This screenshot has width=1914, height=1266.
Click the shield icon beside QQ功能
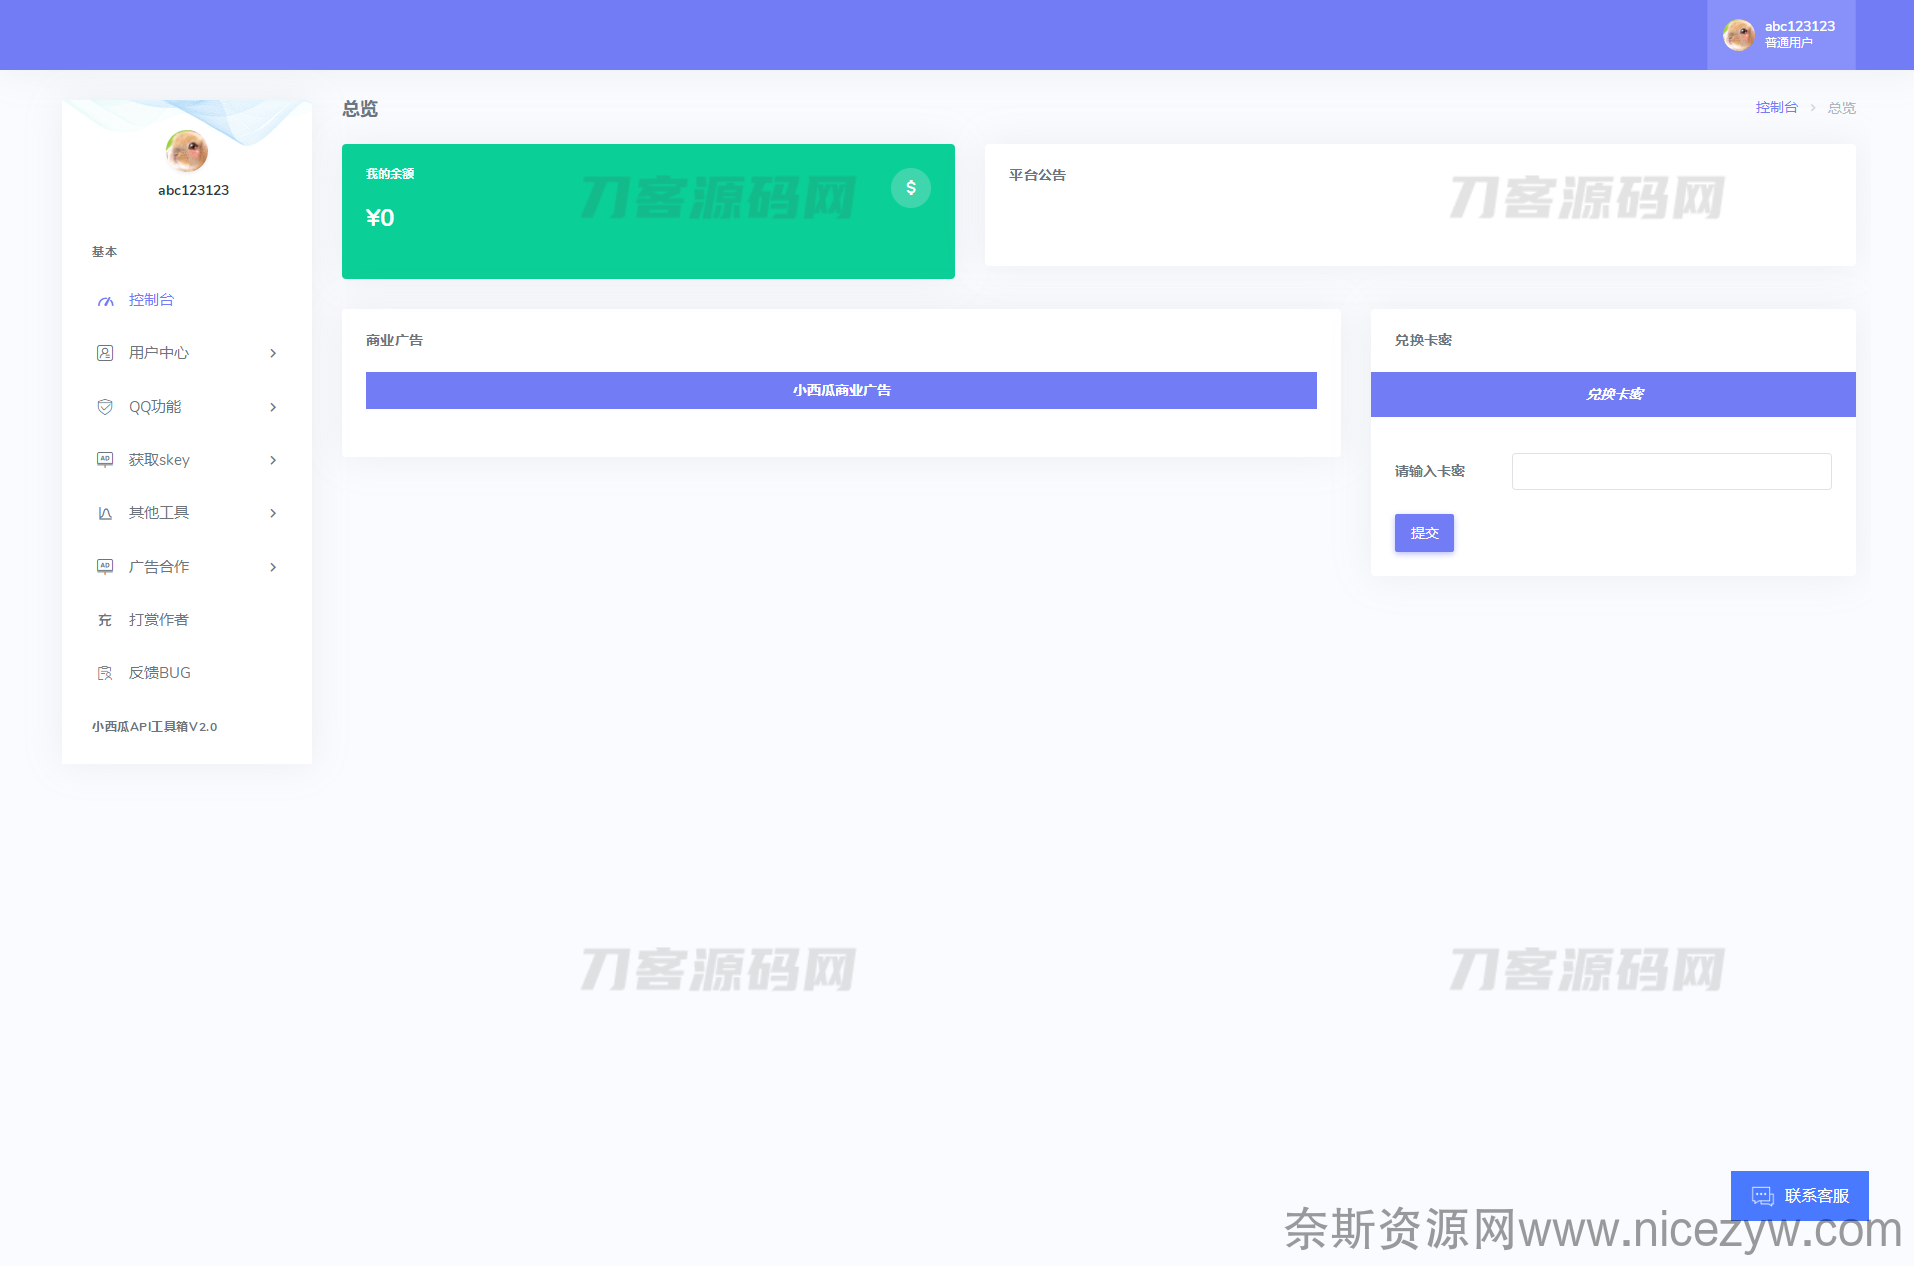point(105,407)
